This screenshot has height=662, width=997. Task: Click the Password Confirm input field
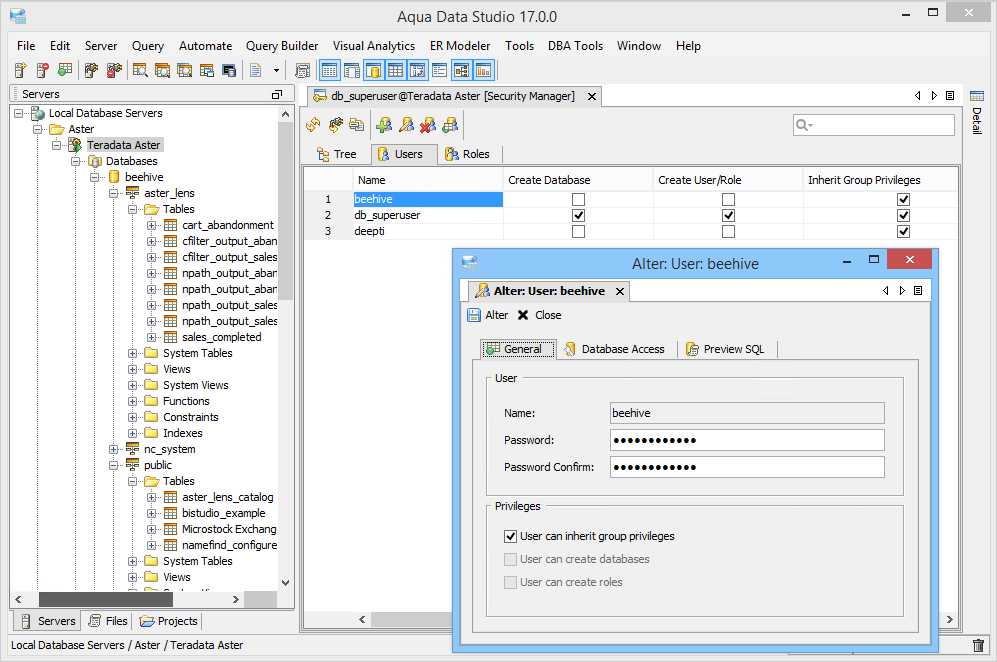tap(747, 467)
